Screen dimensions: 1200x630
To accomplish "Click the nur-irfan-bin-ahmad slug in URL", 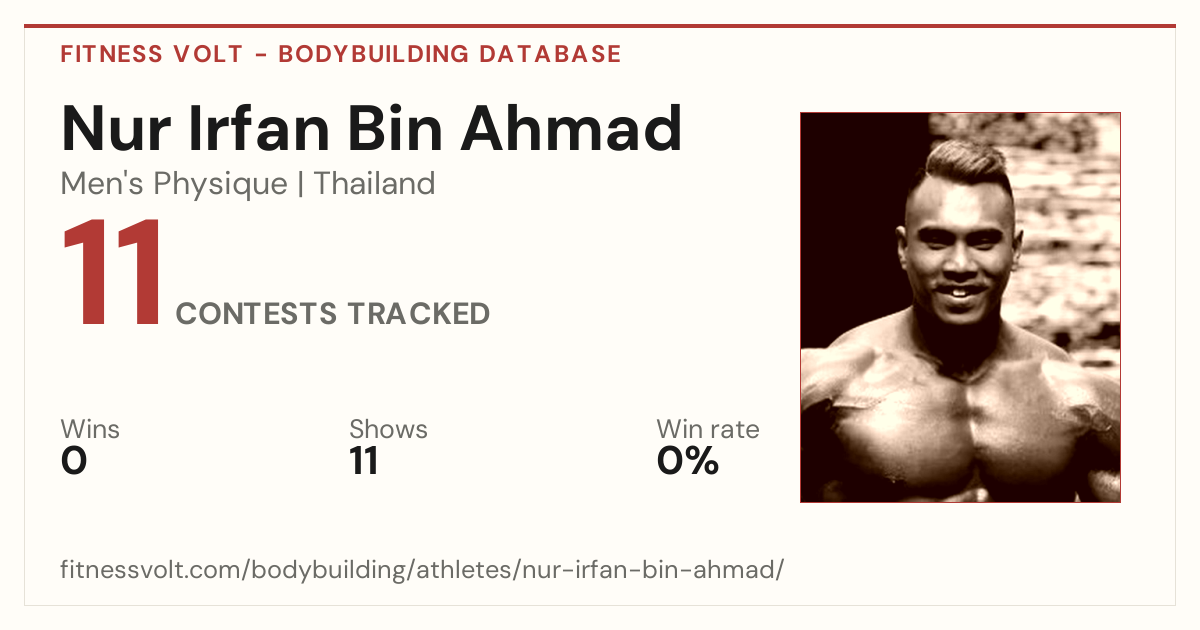I will [650, 571].
